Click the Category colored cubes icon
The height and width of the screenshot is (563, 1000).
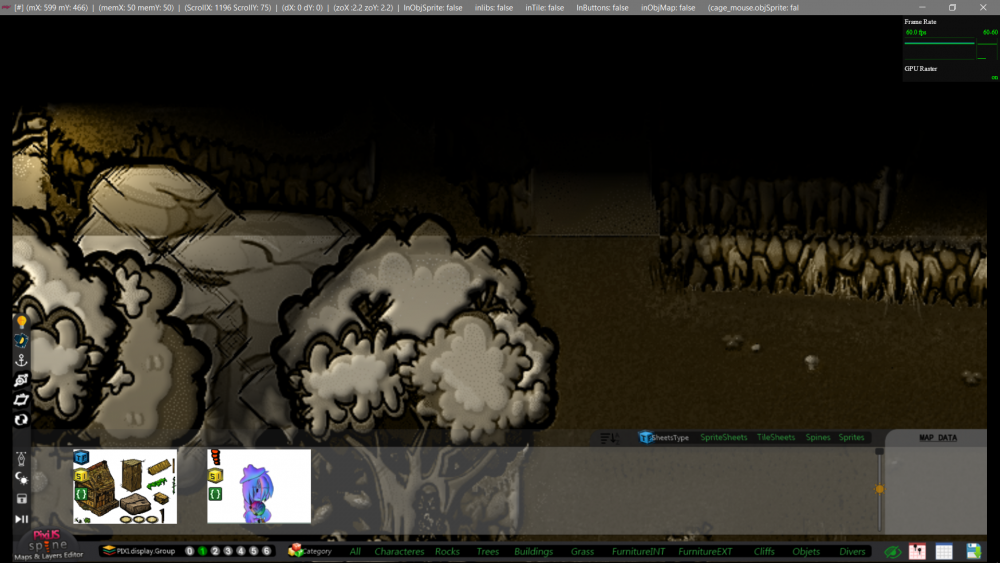pyautogui.click(x=295, y=550)
